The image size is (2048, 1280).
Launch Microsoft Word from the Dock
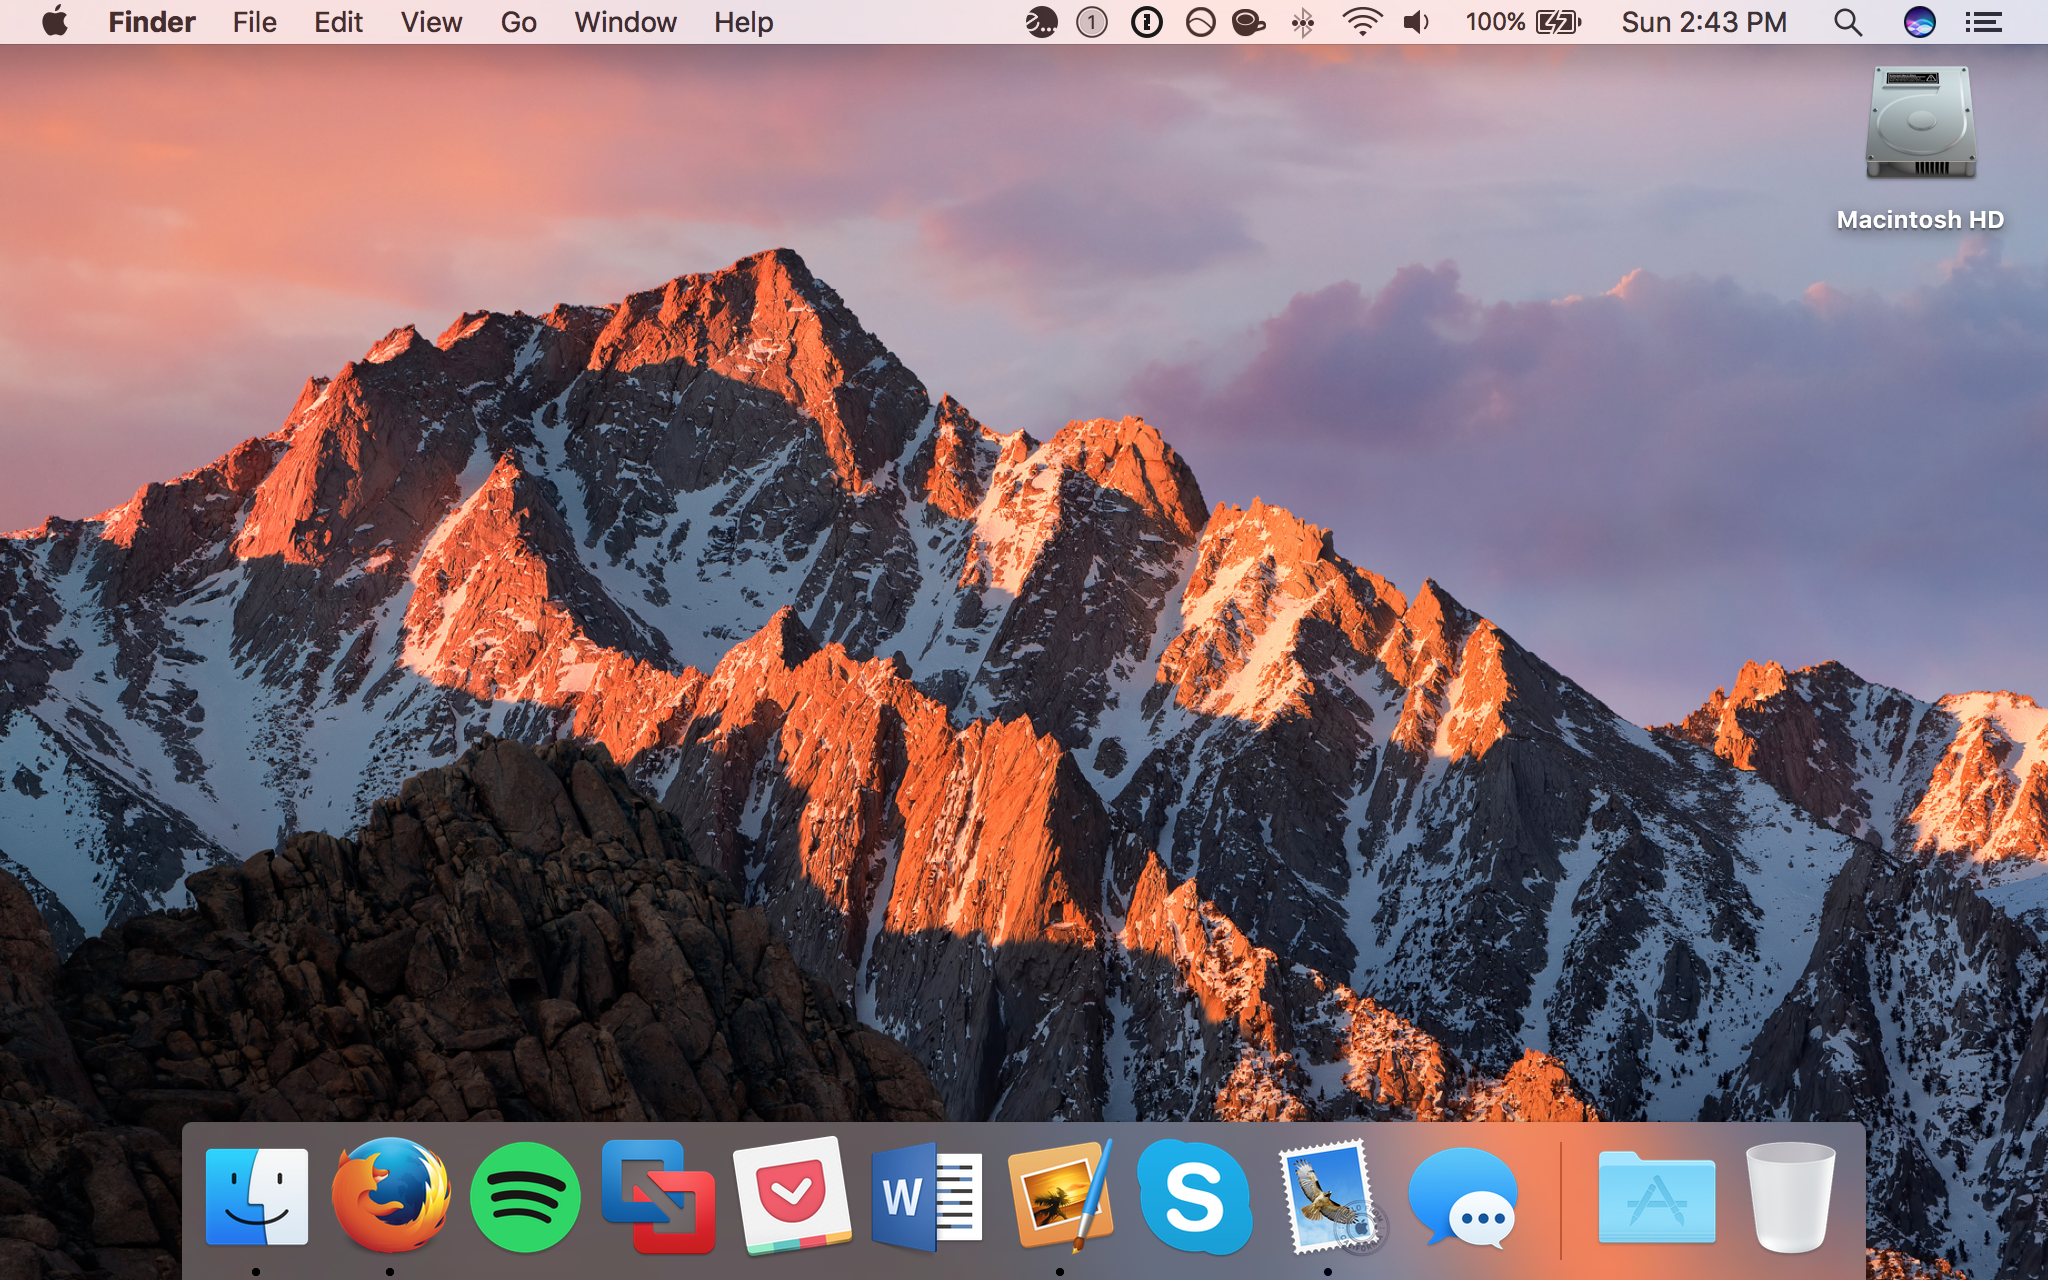click(x=928, y=1196)
